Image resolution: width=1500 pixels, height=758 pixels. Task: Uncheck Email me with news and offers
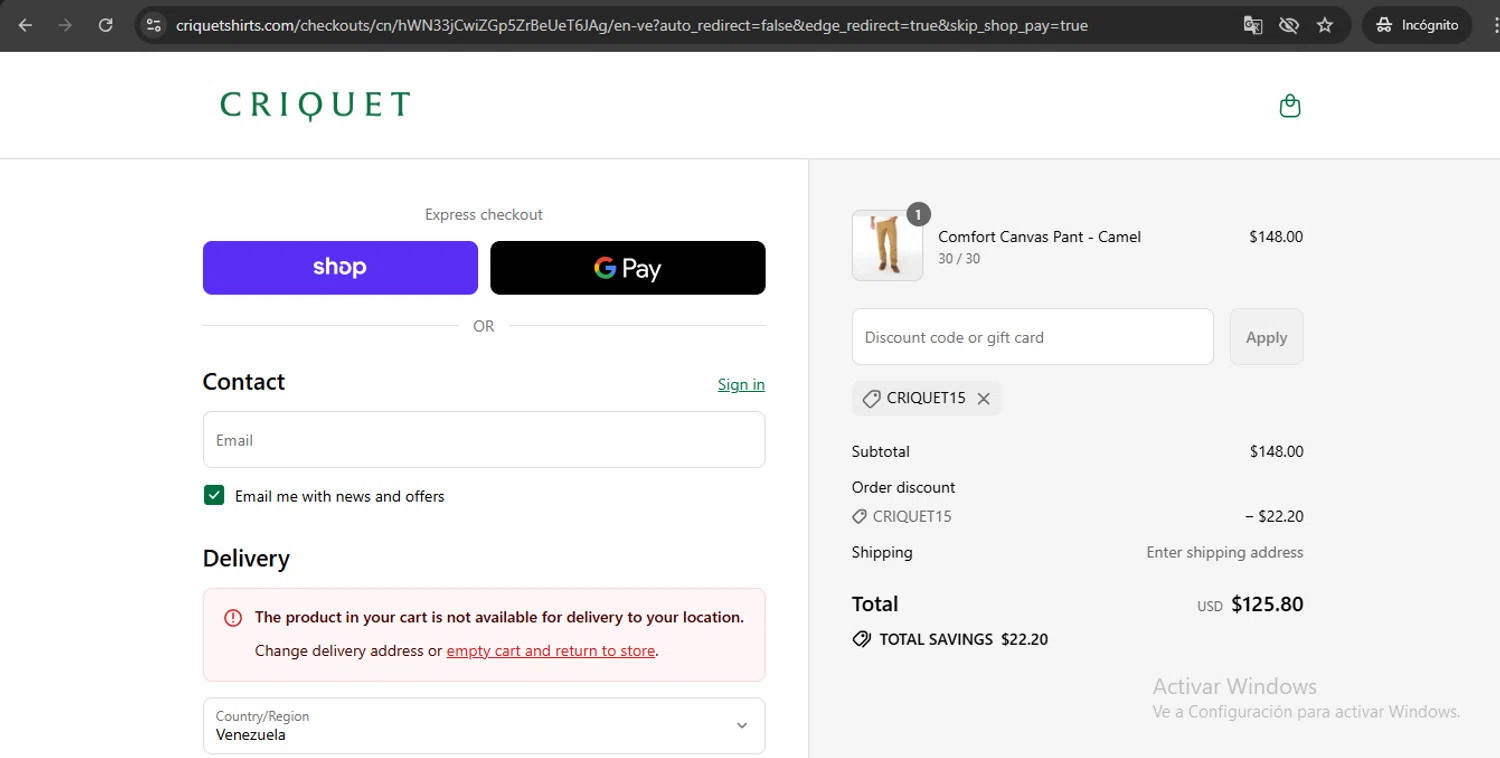click(214, 495)
